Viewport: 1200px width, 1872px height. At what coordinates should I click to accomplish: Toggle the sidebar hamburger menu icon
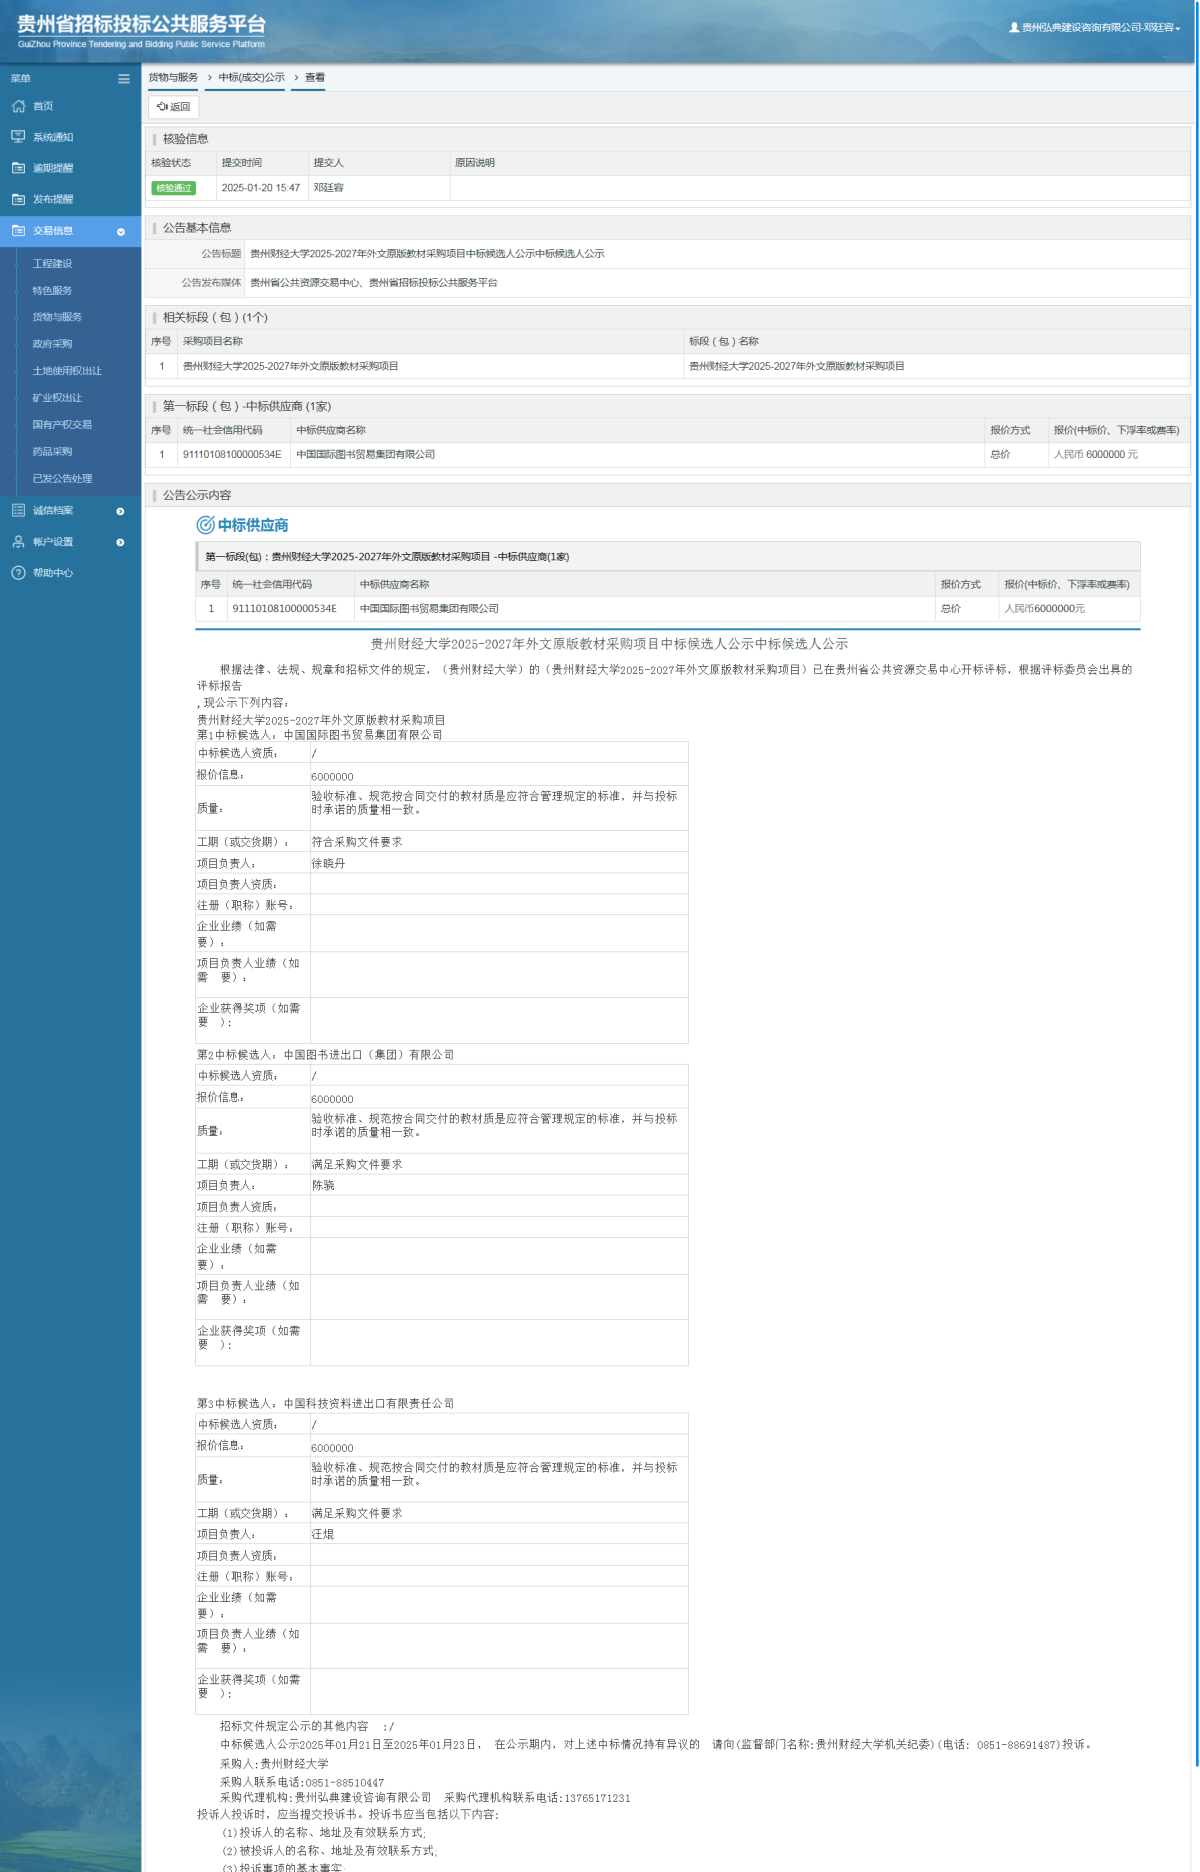[x=124, y=79]
